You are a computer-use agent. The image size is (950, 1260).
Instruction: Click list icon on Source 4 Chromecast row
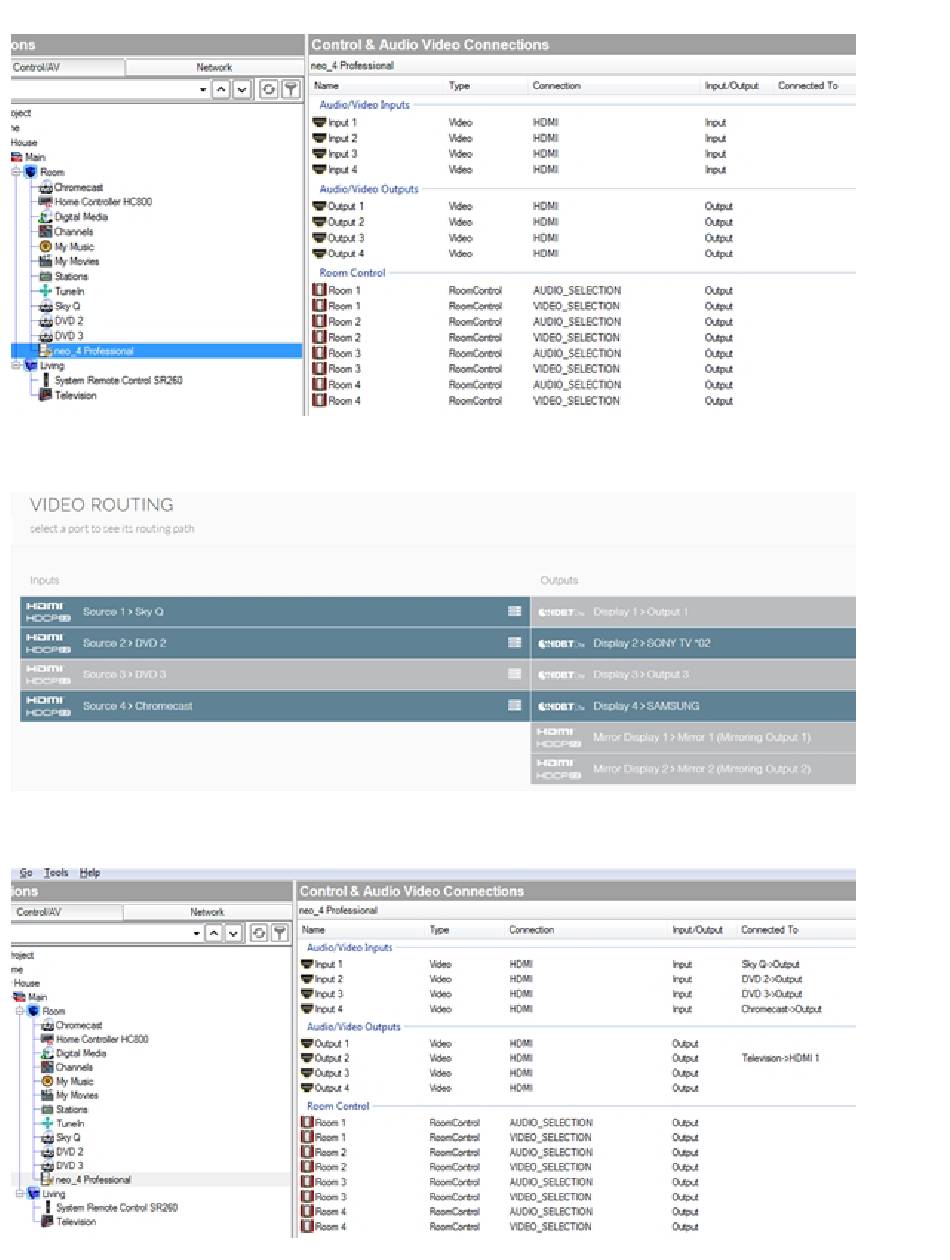coord(514,706)
